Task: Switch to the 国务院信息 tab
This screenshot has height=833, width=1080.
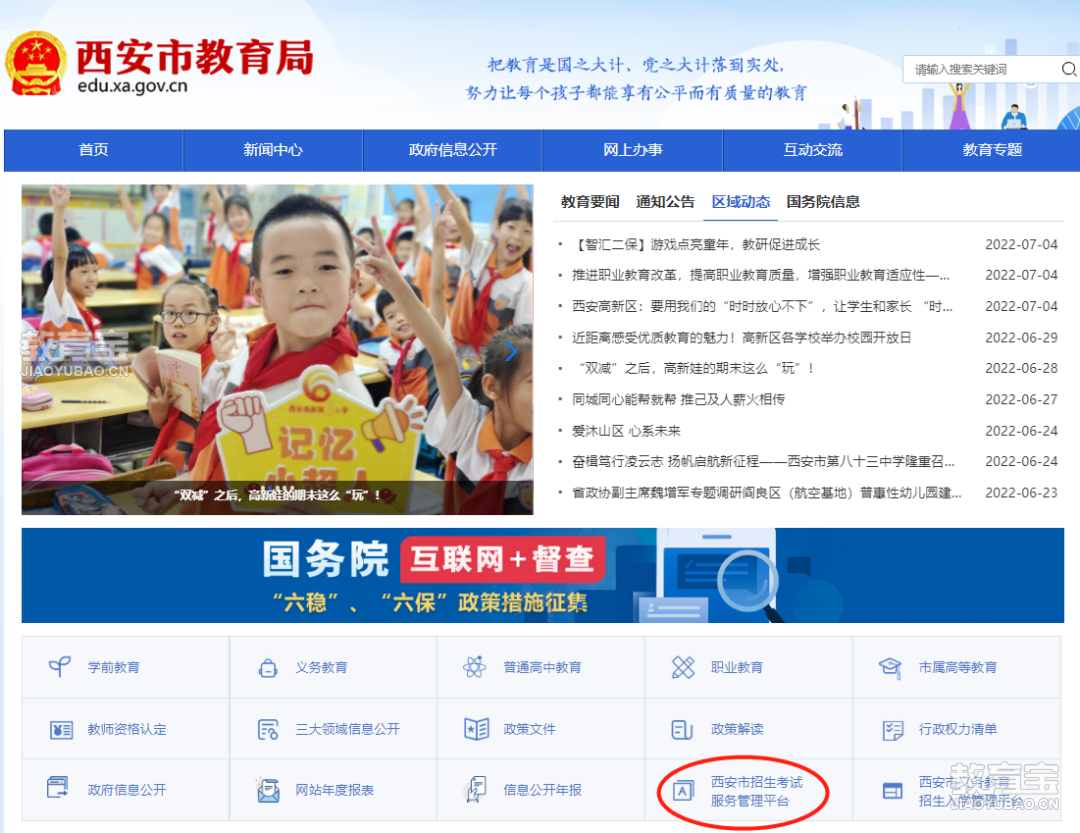Action: click(x=823, y=202)
